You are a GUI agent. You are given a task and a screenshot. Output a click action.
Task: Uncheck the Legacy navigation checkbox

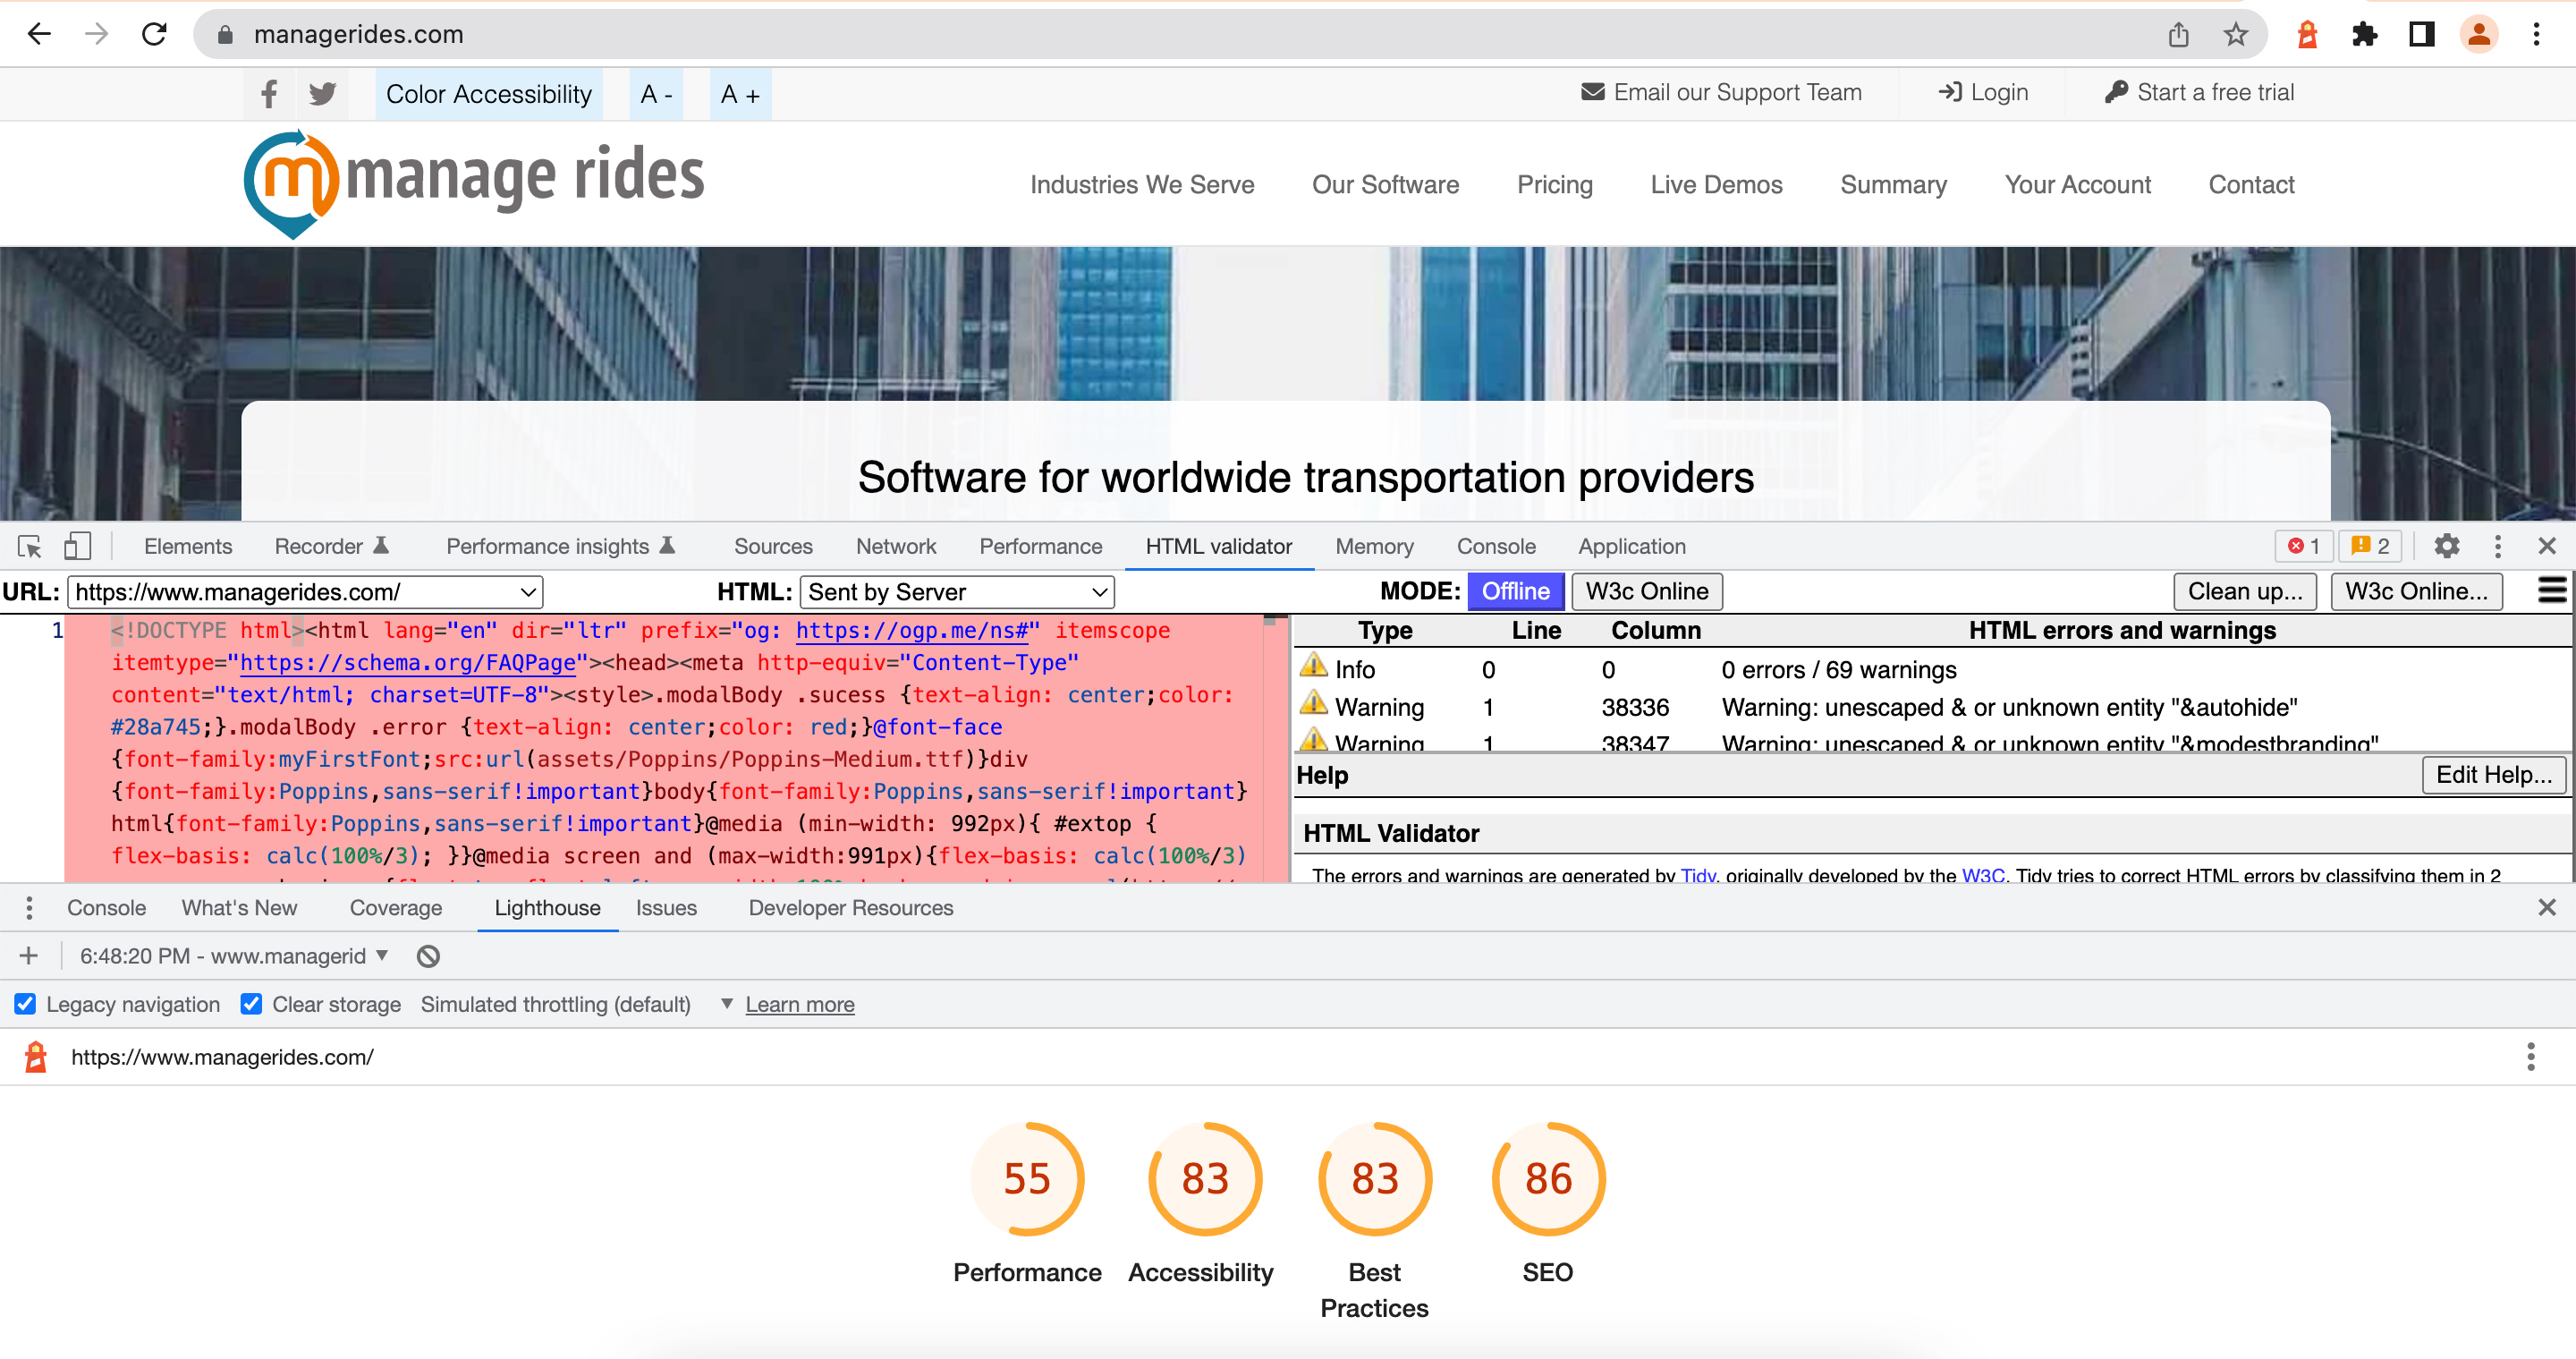25,1004
